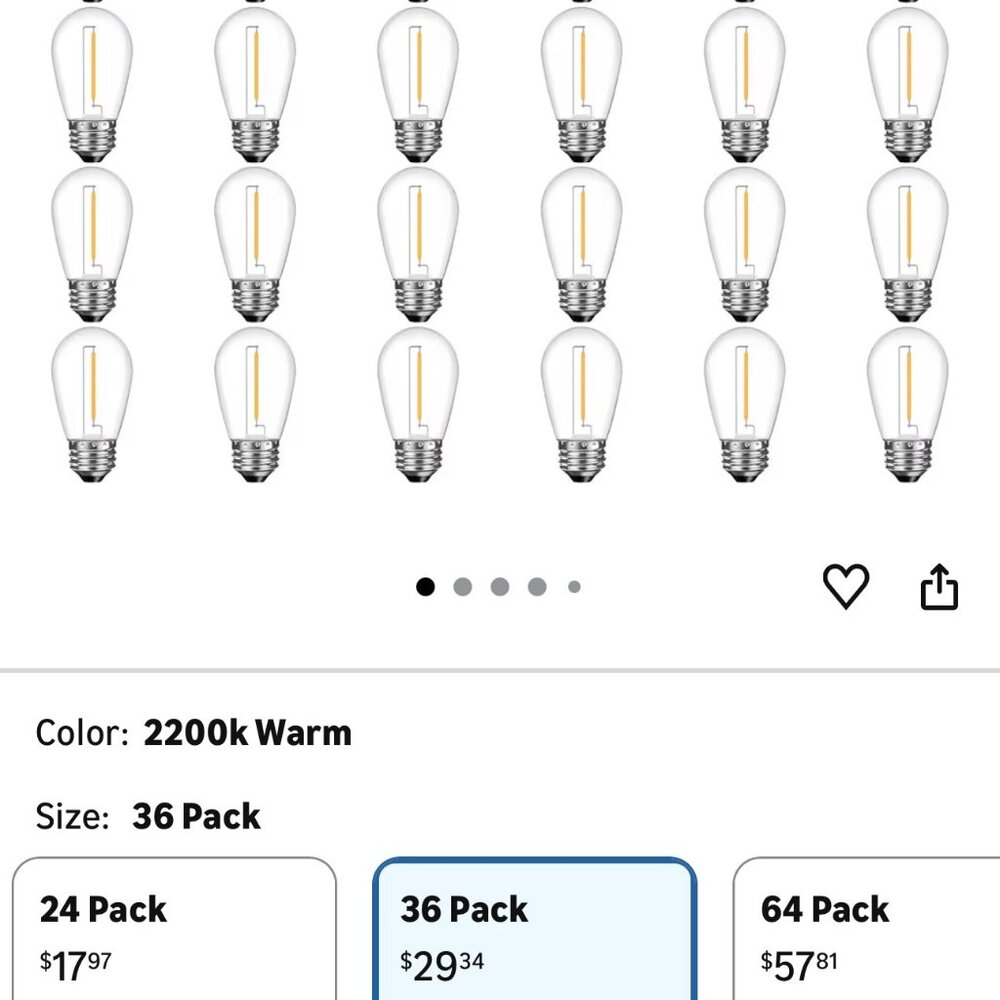1000x1000 pixels.
Task: Select the third carousel dot
Action: click(499, 586)
